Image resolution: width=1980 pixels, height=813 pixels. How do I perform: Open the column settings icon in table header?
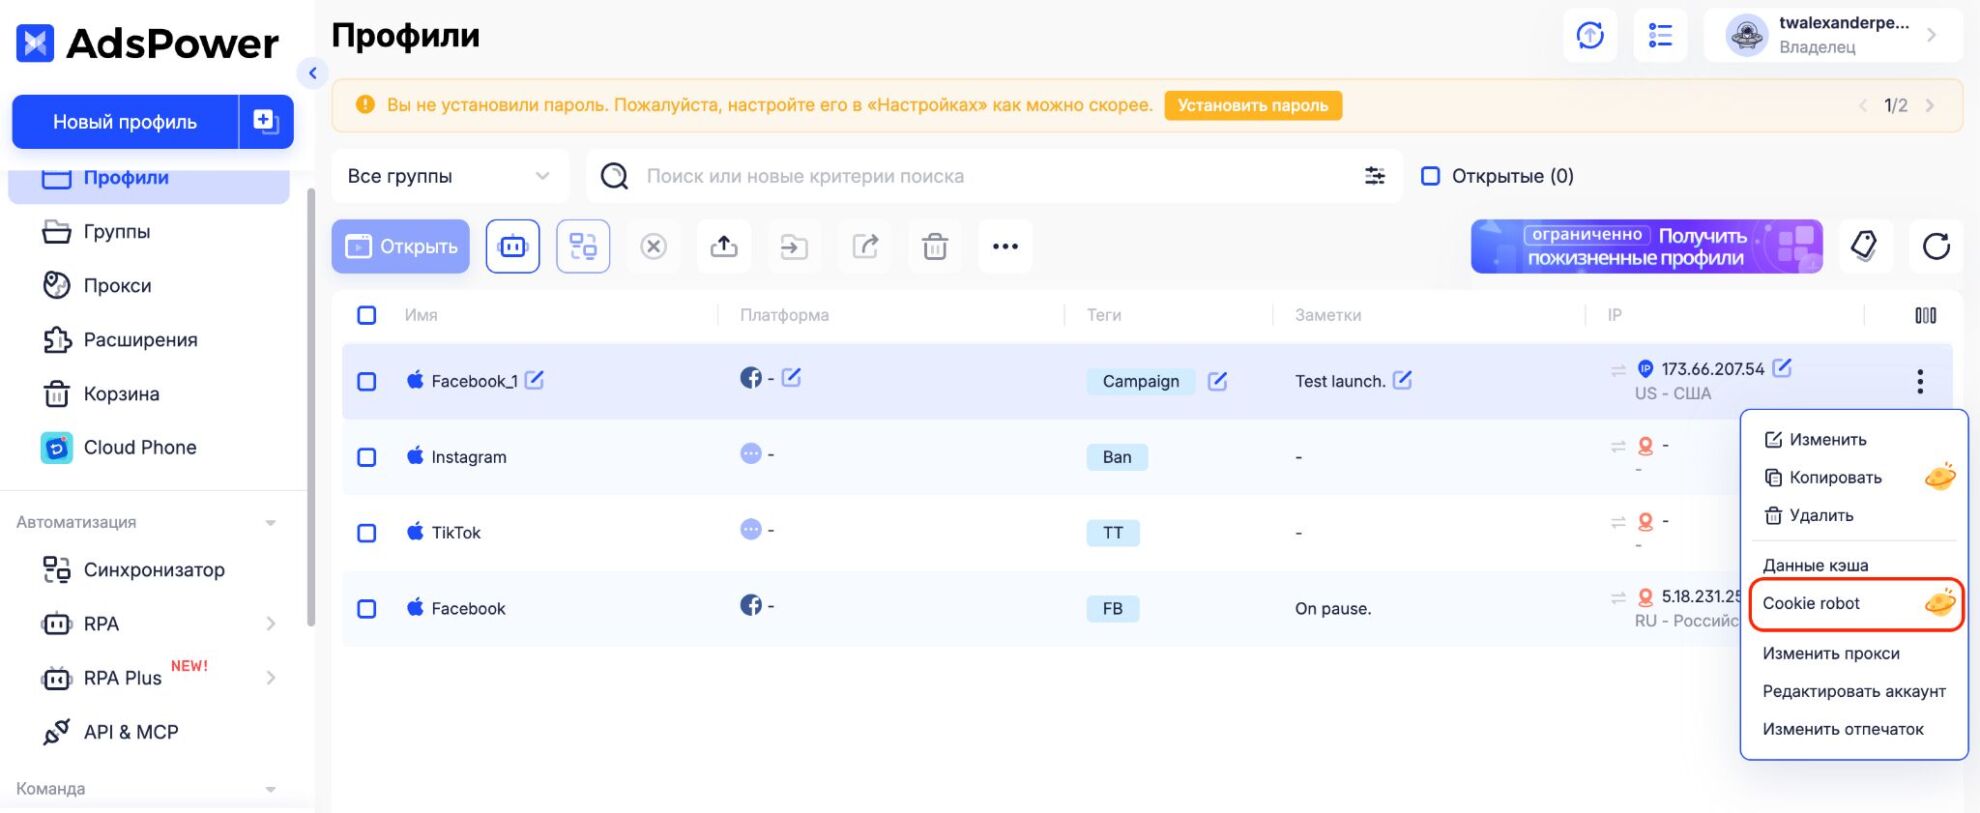click(1925, 315)
